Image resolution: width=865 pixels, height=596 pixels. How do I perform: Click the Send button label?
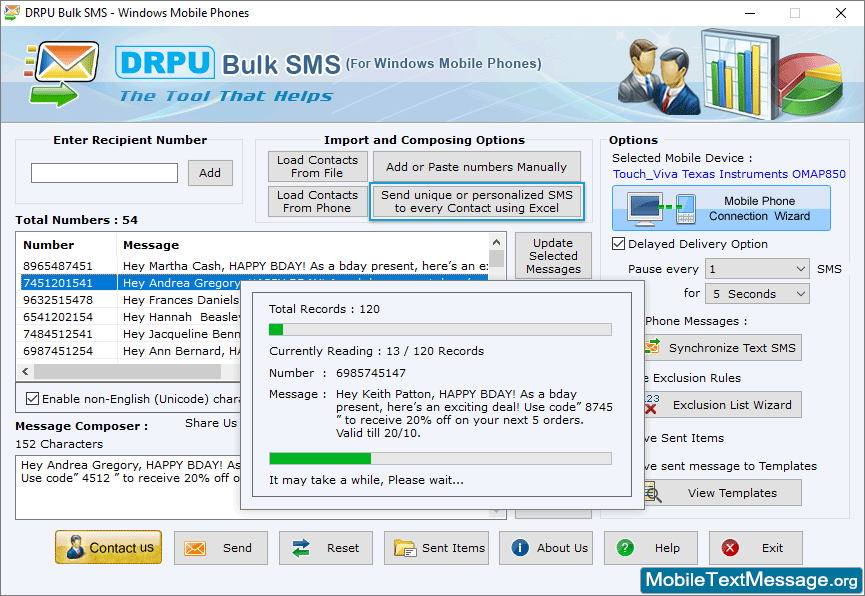pyautogui.click(x=237, y=548)
